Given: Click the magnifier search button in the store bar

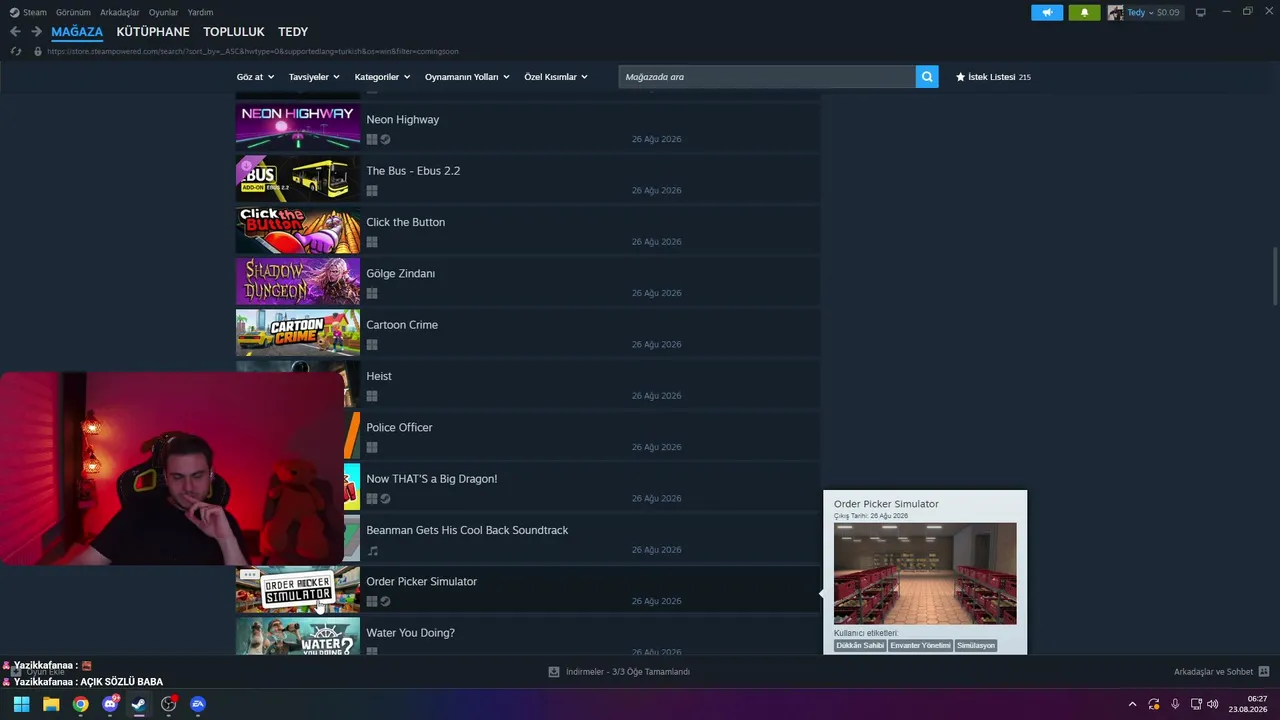Looking at the screenshot, I should [x=927, y=77].
